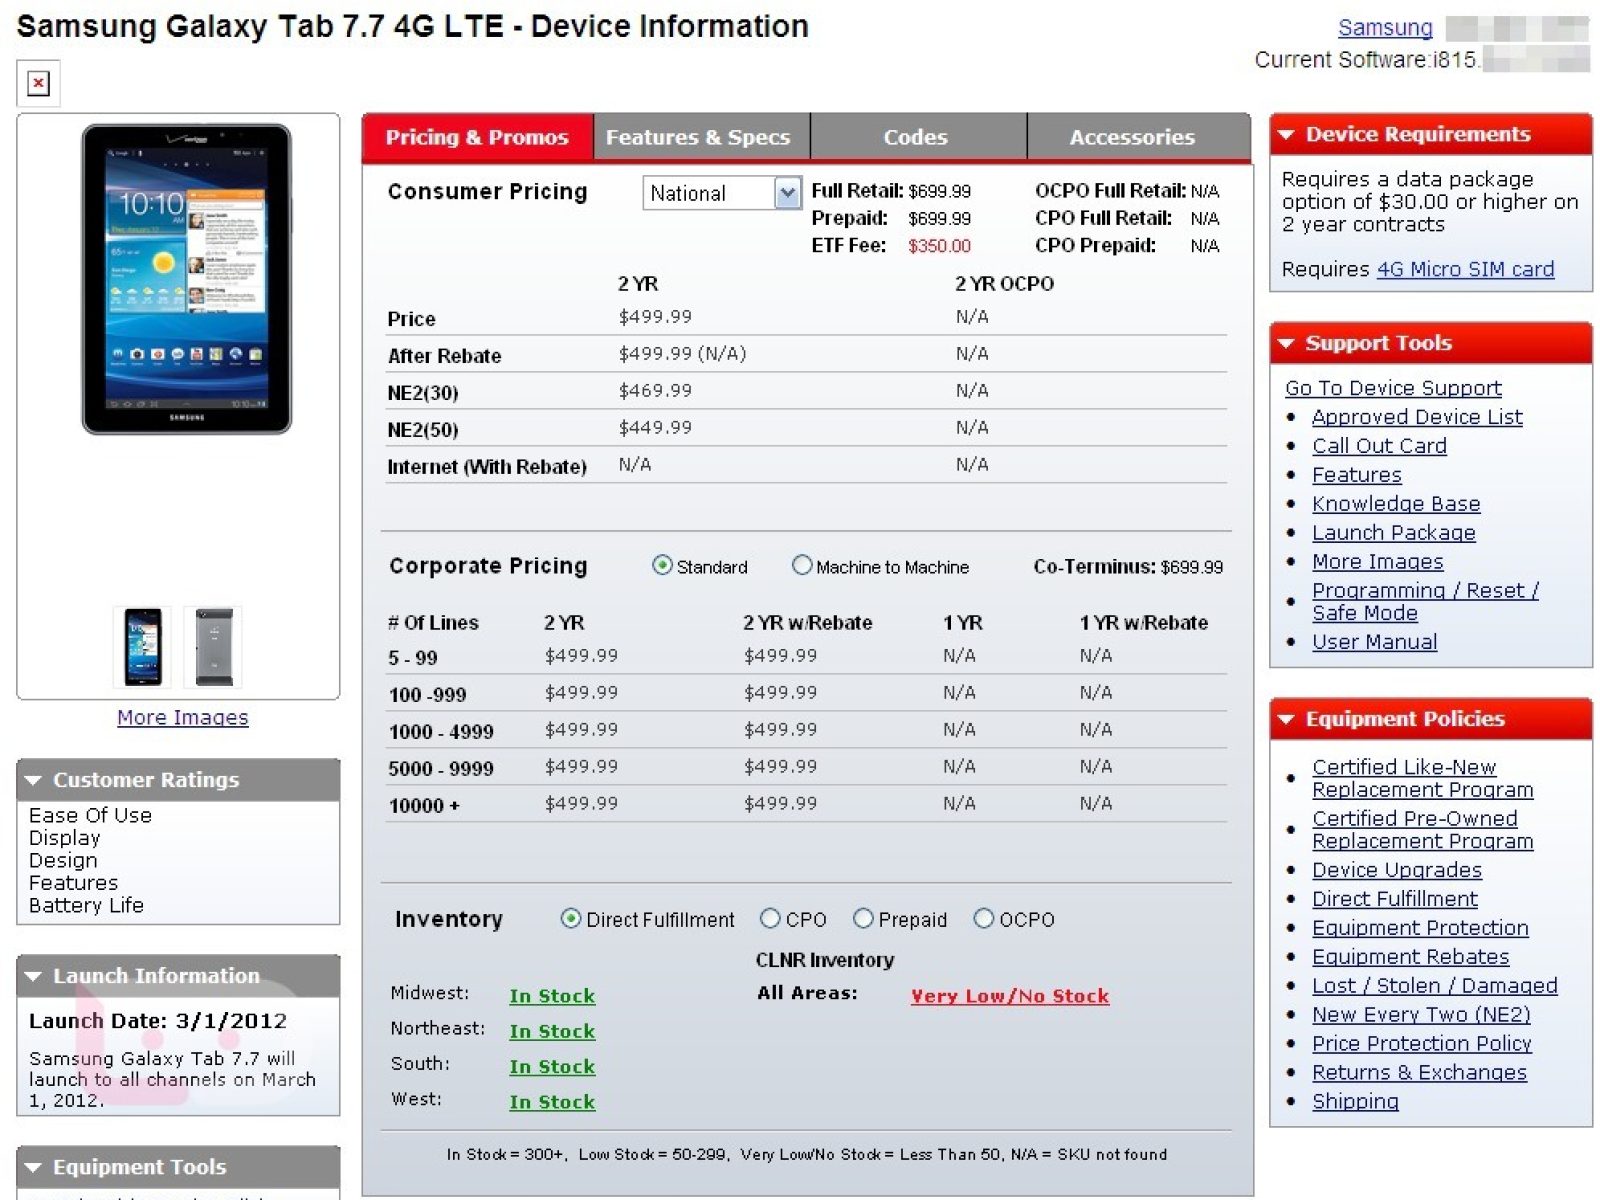
Task: Collapse the Device Requirements panel arrow
Action: [x=1286, y=135]
